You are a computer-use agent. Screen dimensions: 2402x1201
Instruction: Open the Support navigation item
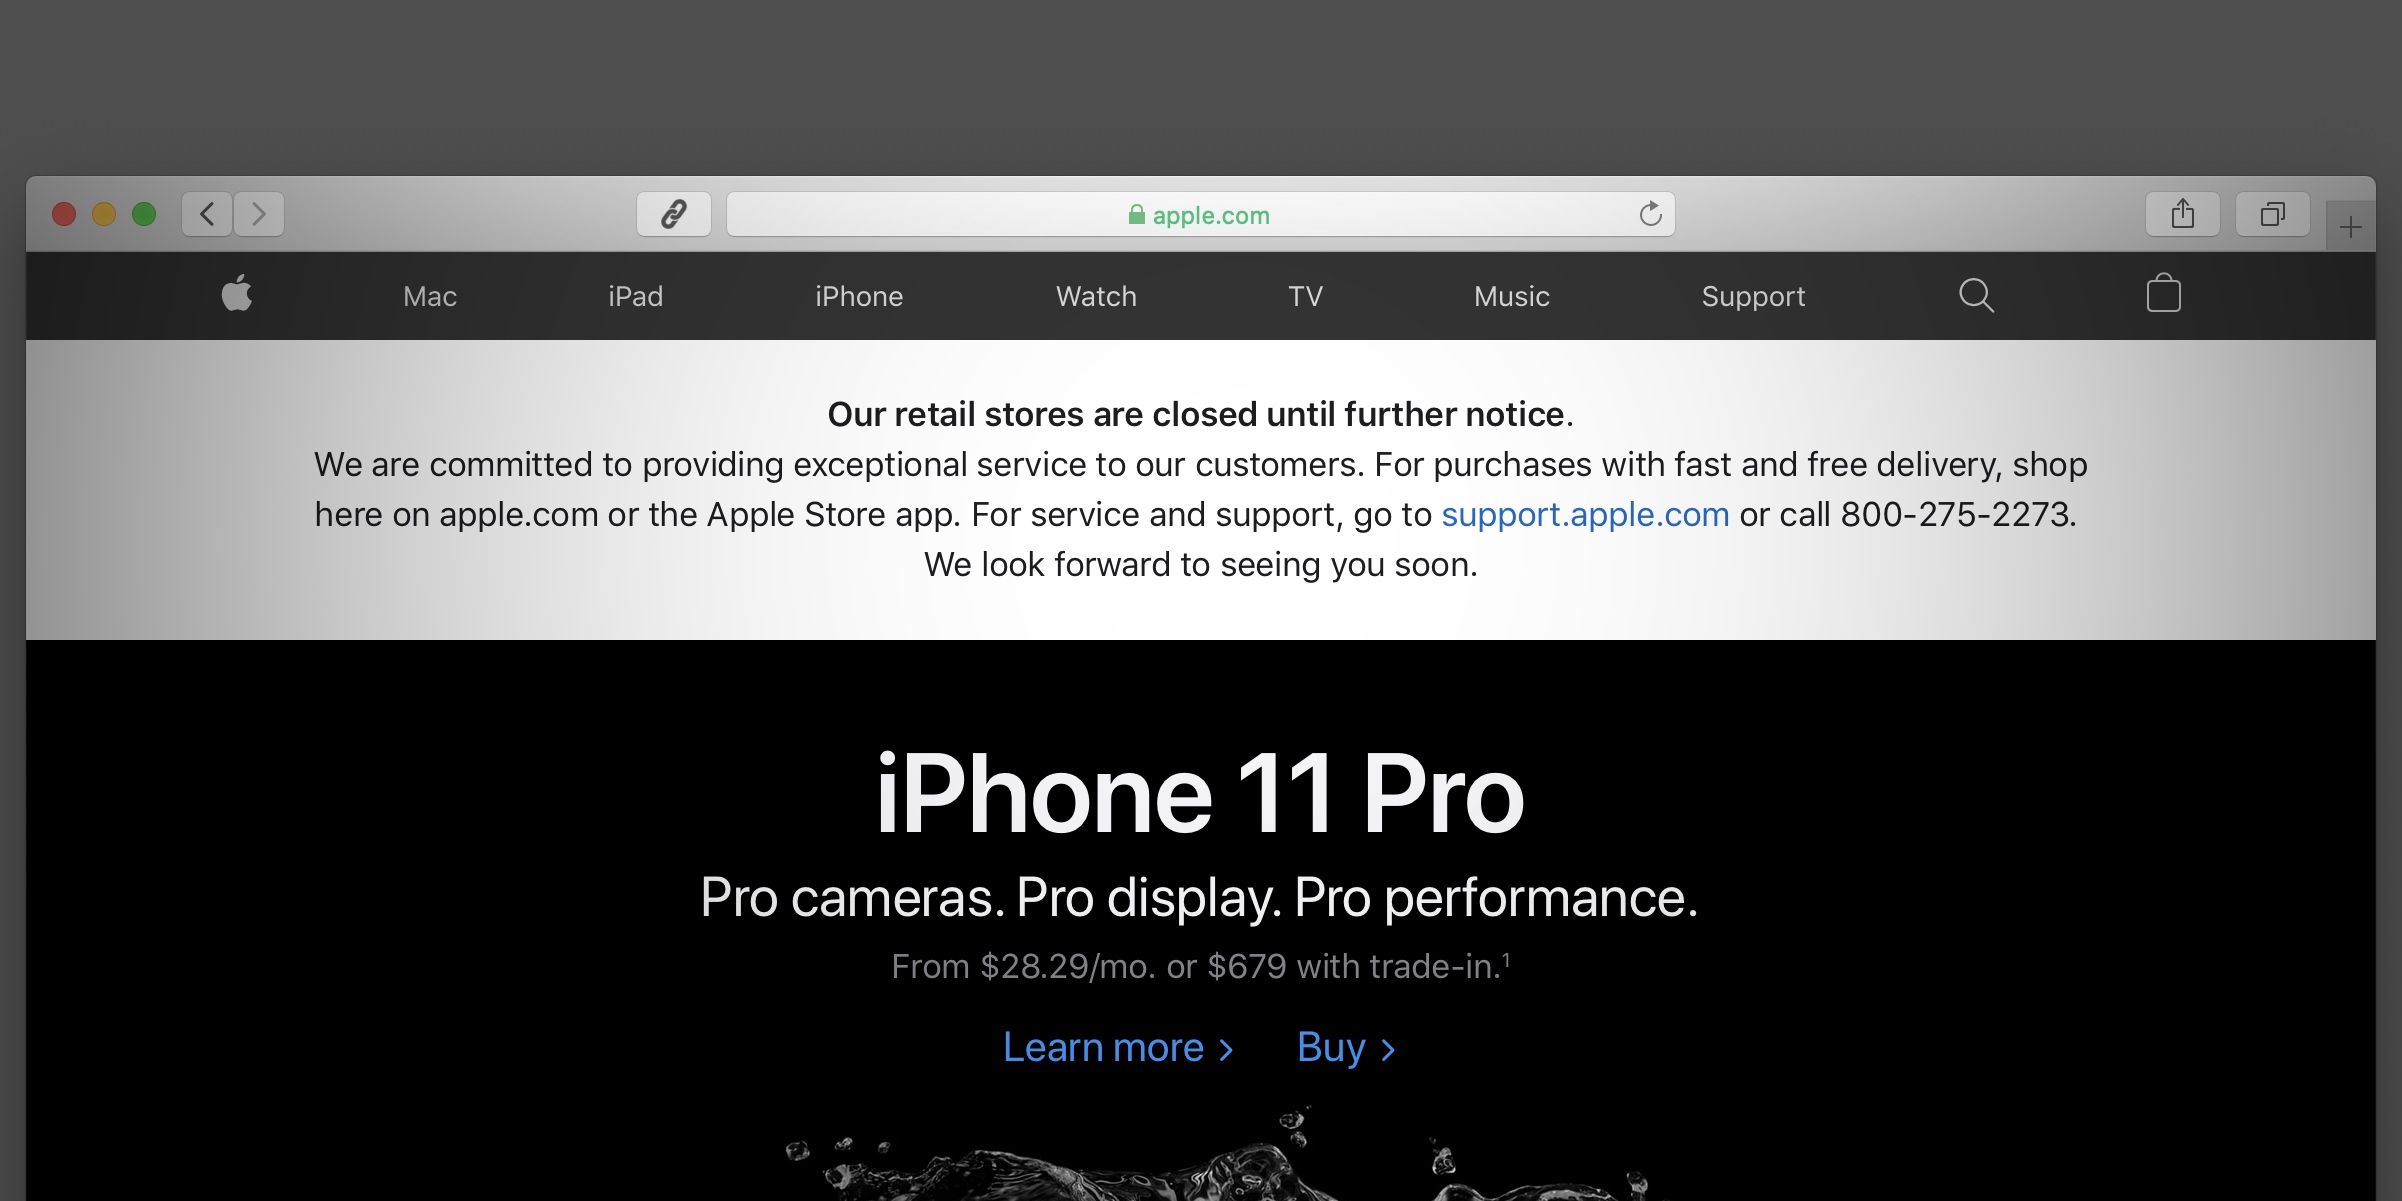[x=1753, y=296]
